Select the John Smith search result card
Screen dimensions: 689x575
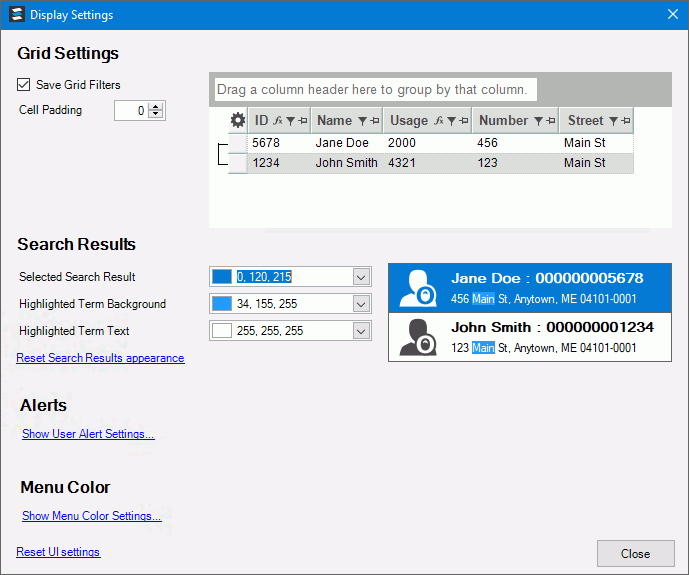tap(530, 337)
